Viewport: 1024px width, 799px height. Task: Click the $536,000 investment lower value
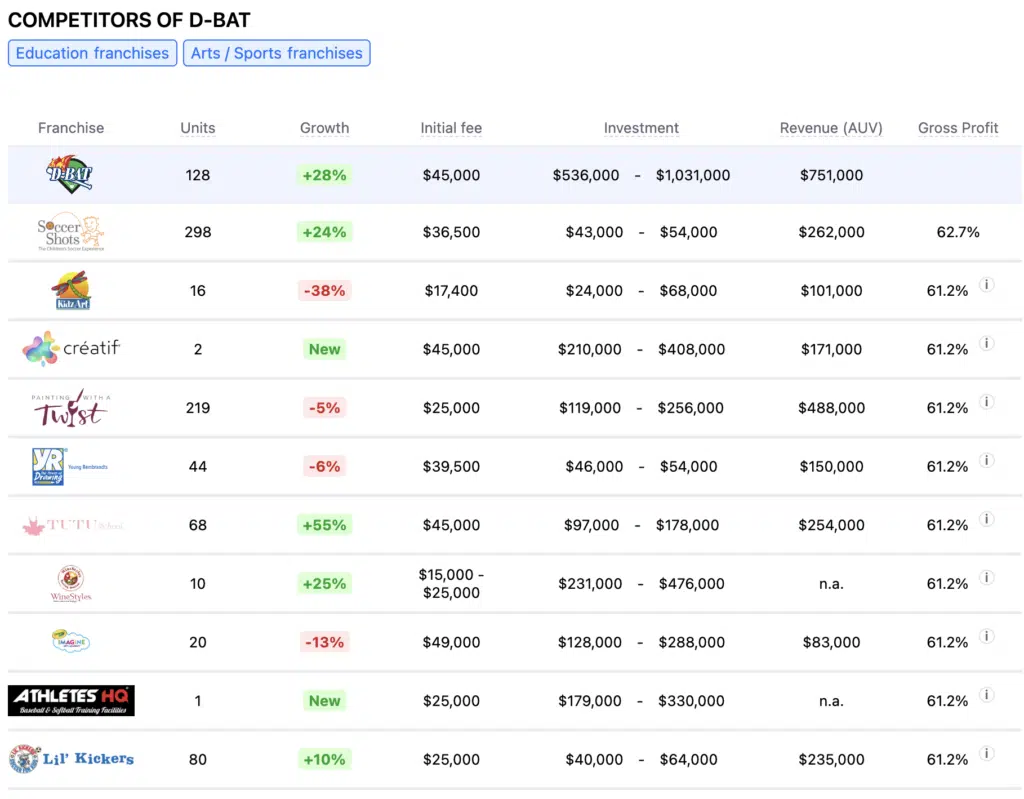pos(586,175)
